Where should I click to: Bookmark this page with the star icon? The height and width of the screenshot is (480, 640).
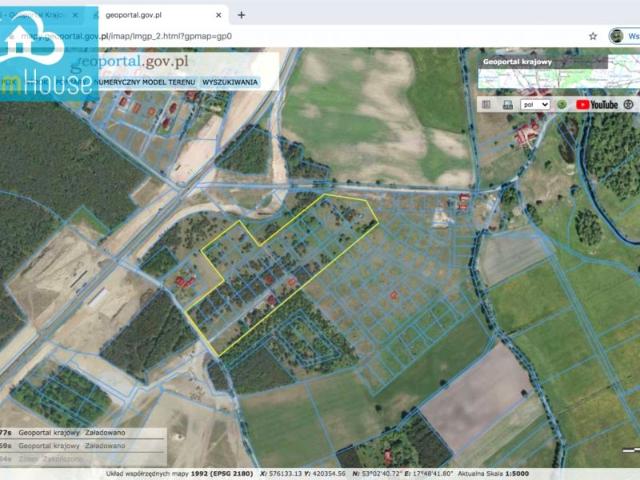coord(593,35)
